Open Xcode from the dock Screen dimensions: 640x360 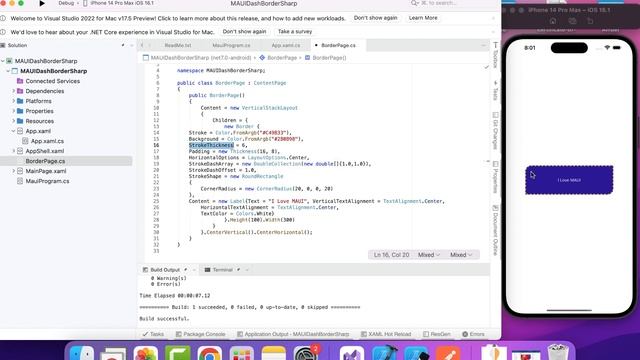click(384, 353)
